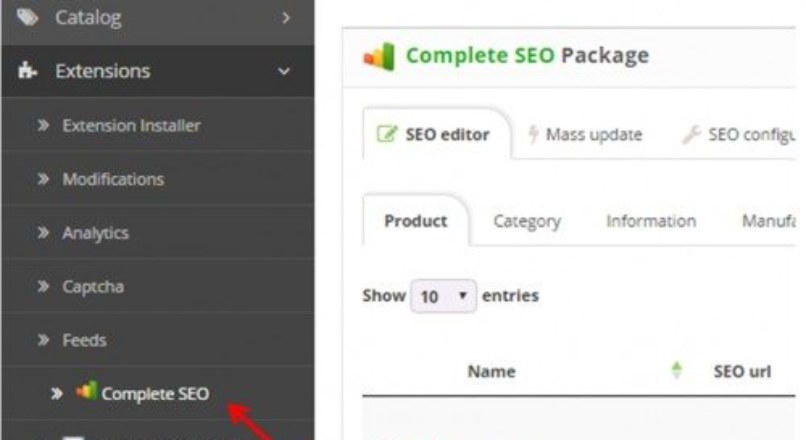Open Captcha extensions
This screenshot has height=440, width=806.
click(93, 286)
